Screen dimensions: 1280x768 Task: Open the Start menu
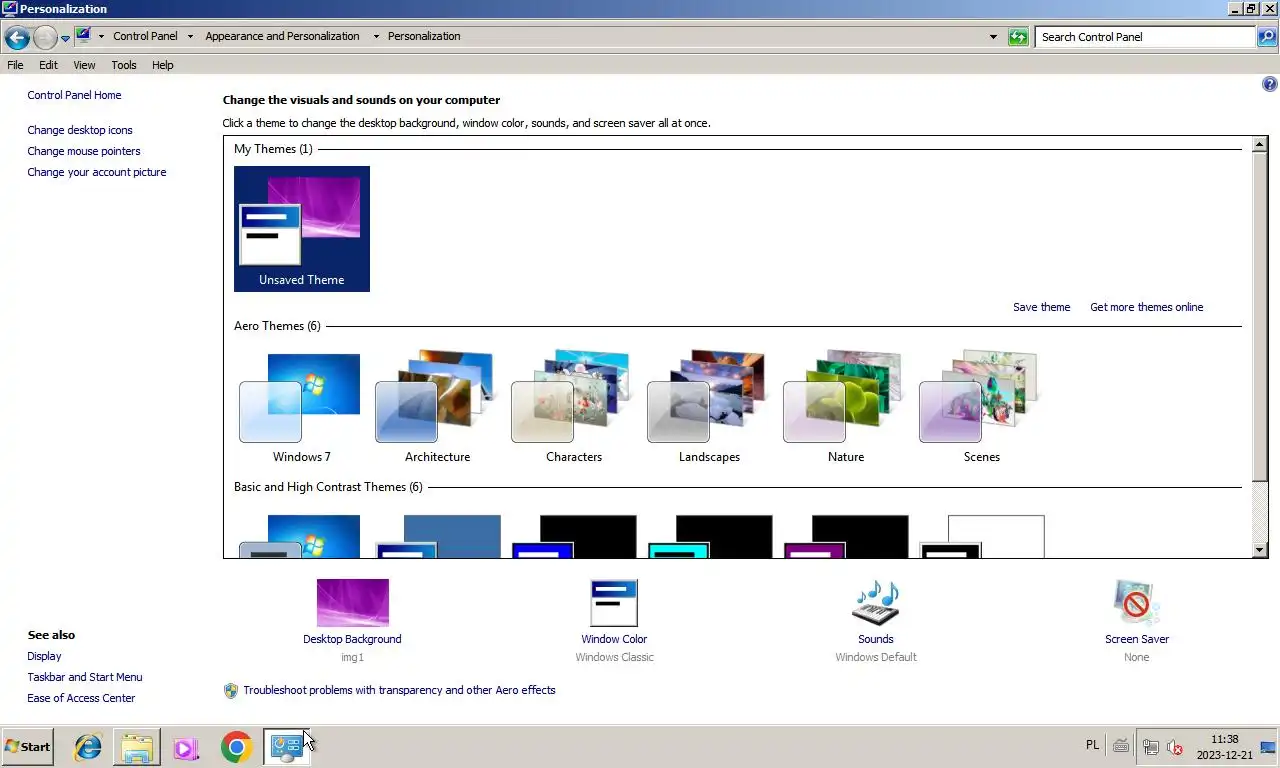click(27, 747)
